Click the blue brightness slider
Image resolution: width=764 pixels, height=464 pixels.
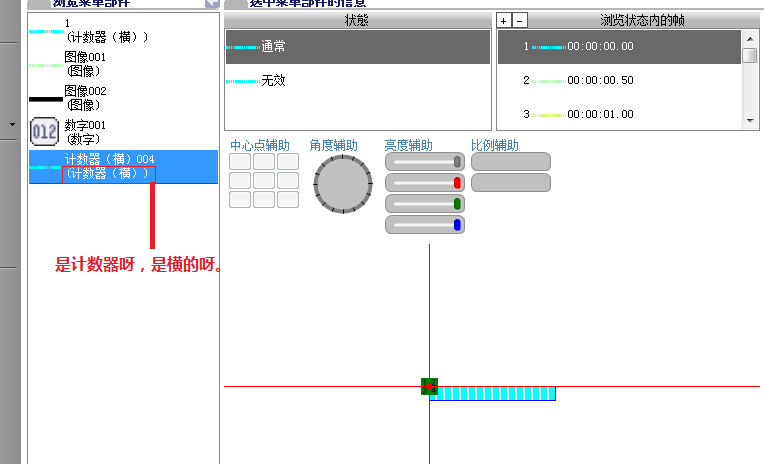425,225
